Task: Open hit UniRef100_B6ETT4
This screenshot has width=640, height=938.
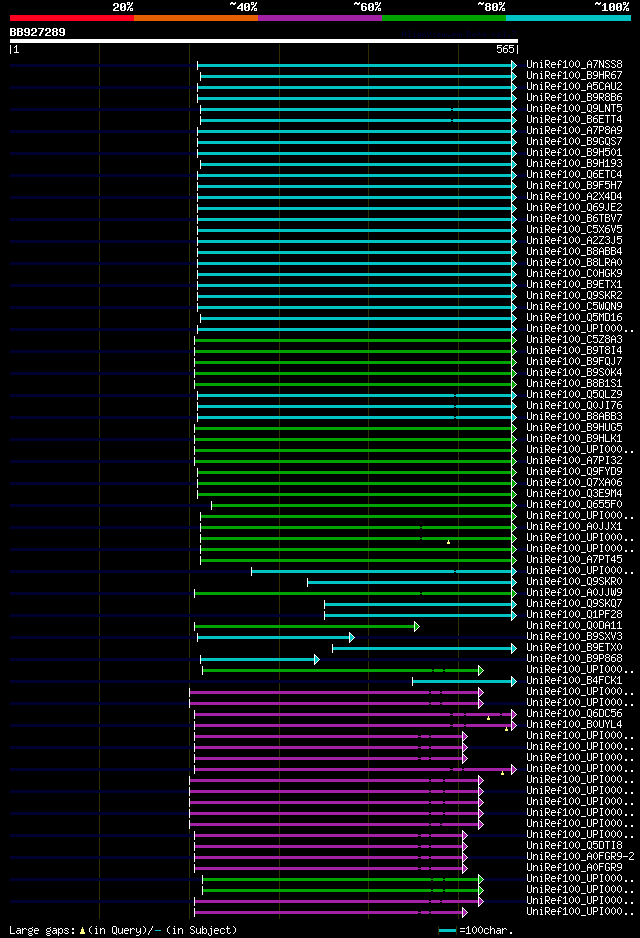Action: click(x=574, y=120)
